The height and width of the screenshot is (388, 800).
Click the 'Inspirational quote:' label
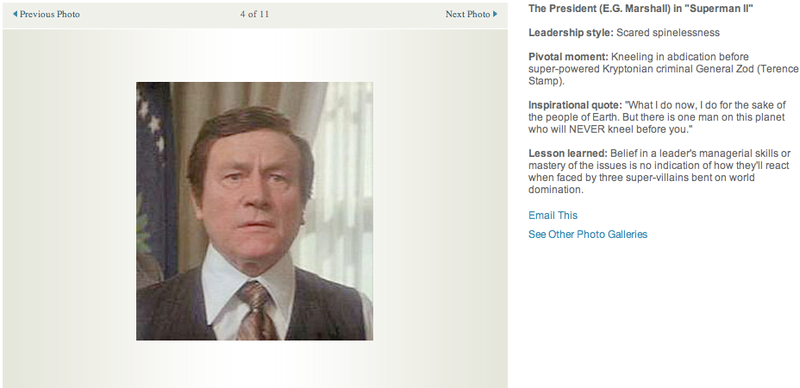[x=575, y=105]
